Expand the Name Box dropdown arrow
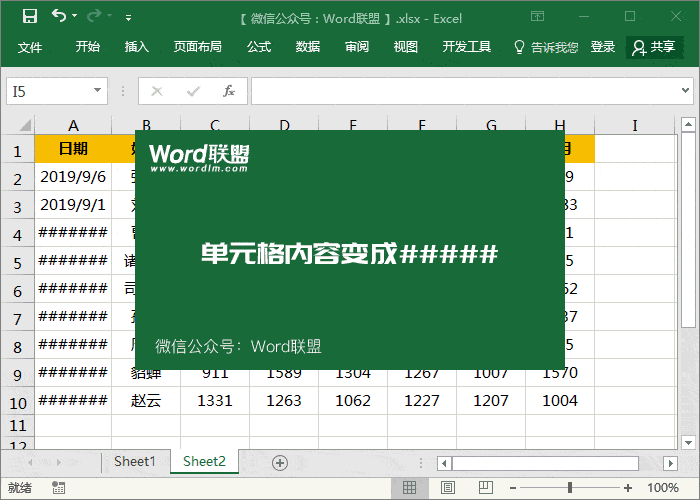Image resolution: width=700 pixels, height=500 pixels. point(97,91)
